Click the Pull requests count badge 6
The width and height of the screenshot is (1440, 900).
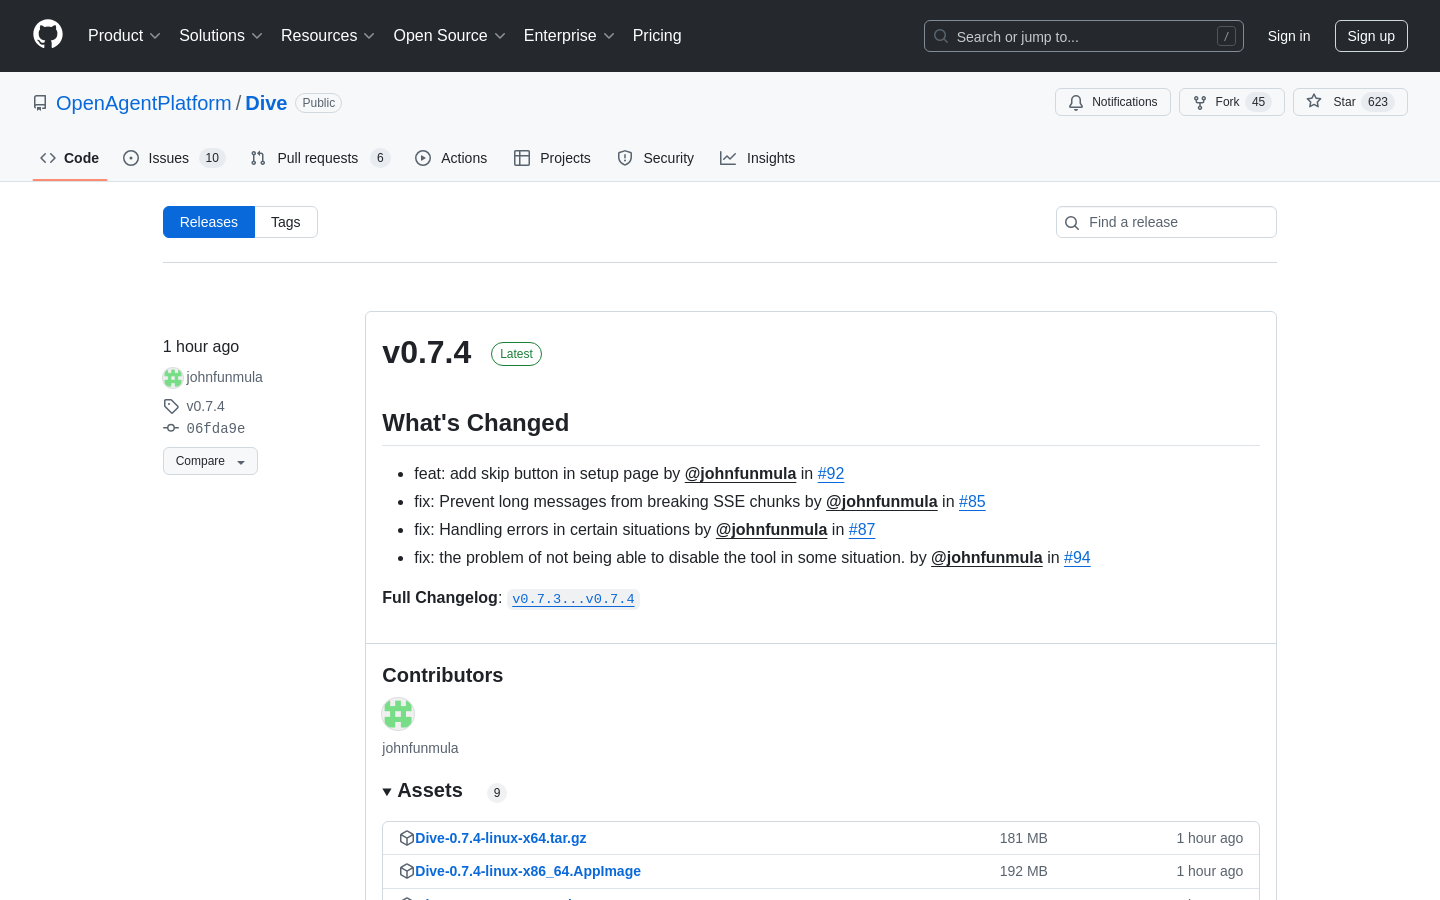380,158
